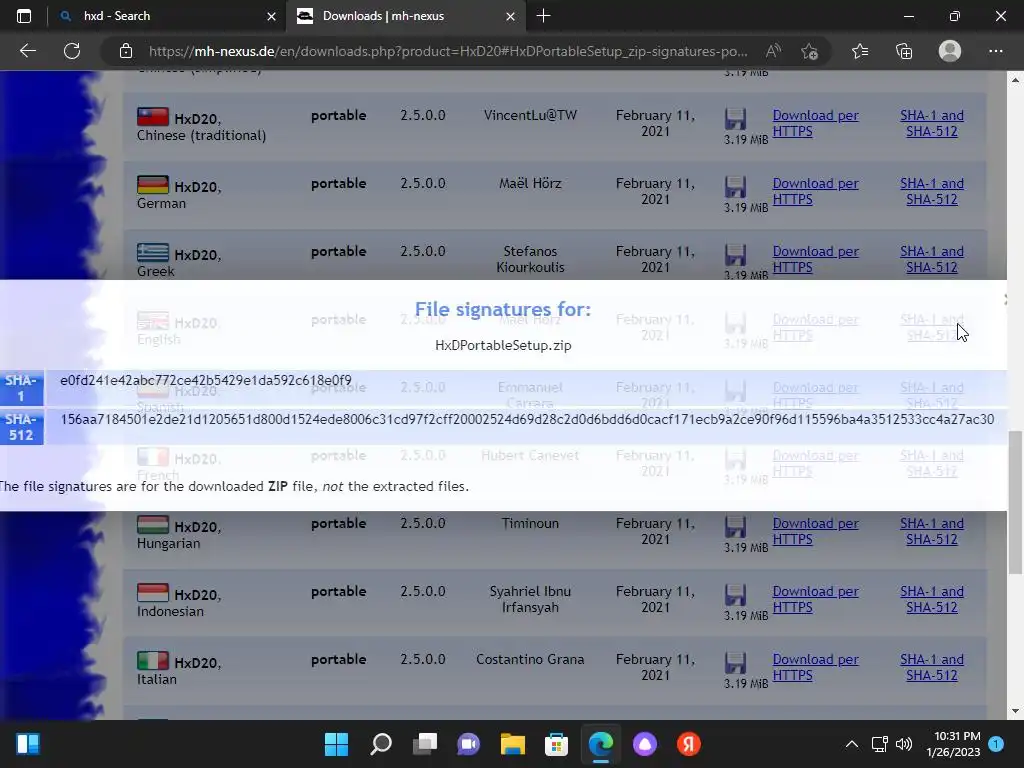Screen dimensions: 1024x768
Task: Open a new browser tab
Action: tap(543, 16)
